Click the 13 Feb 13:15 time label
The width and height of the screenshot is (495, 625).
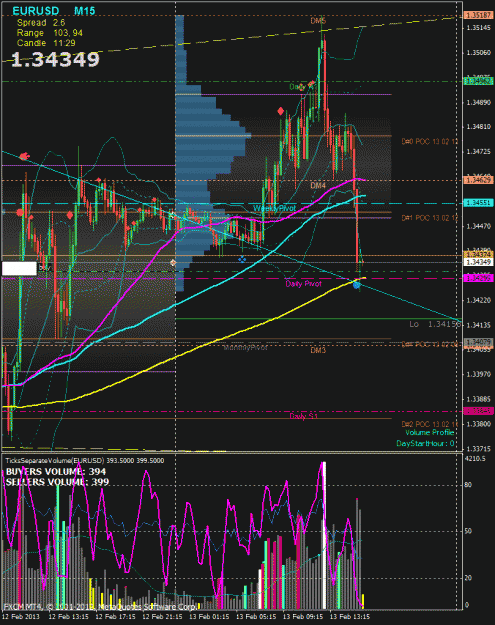coord(350,617)
